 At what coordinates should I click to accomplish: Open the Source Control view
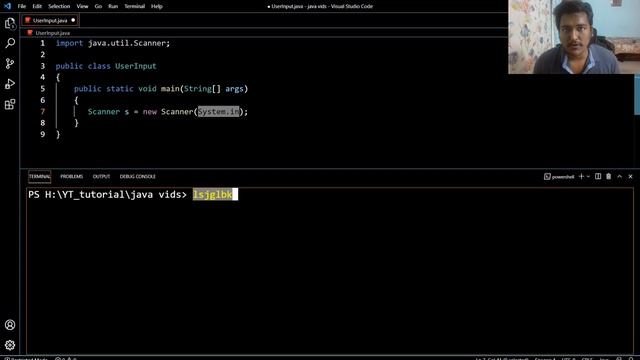(x=10, y=63)
